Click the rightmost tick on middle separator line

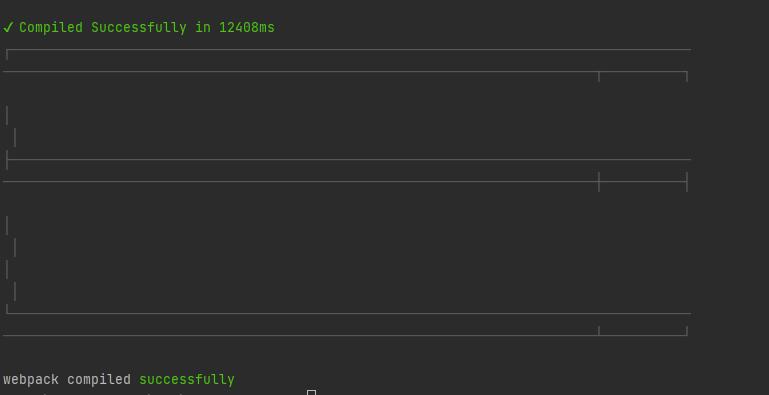[687, 182]
